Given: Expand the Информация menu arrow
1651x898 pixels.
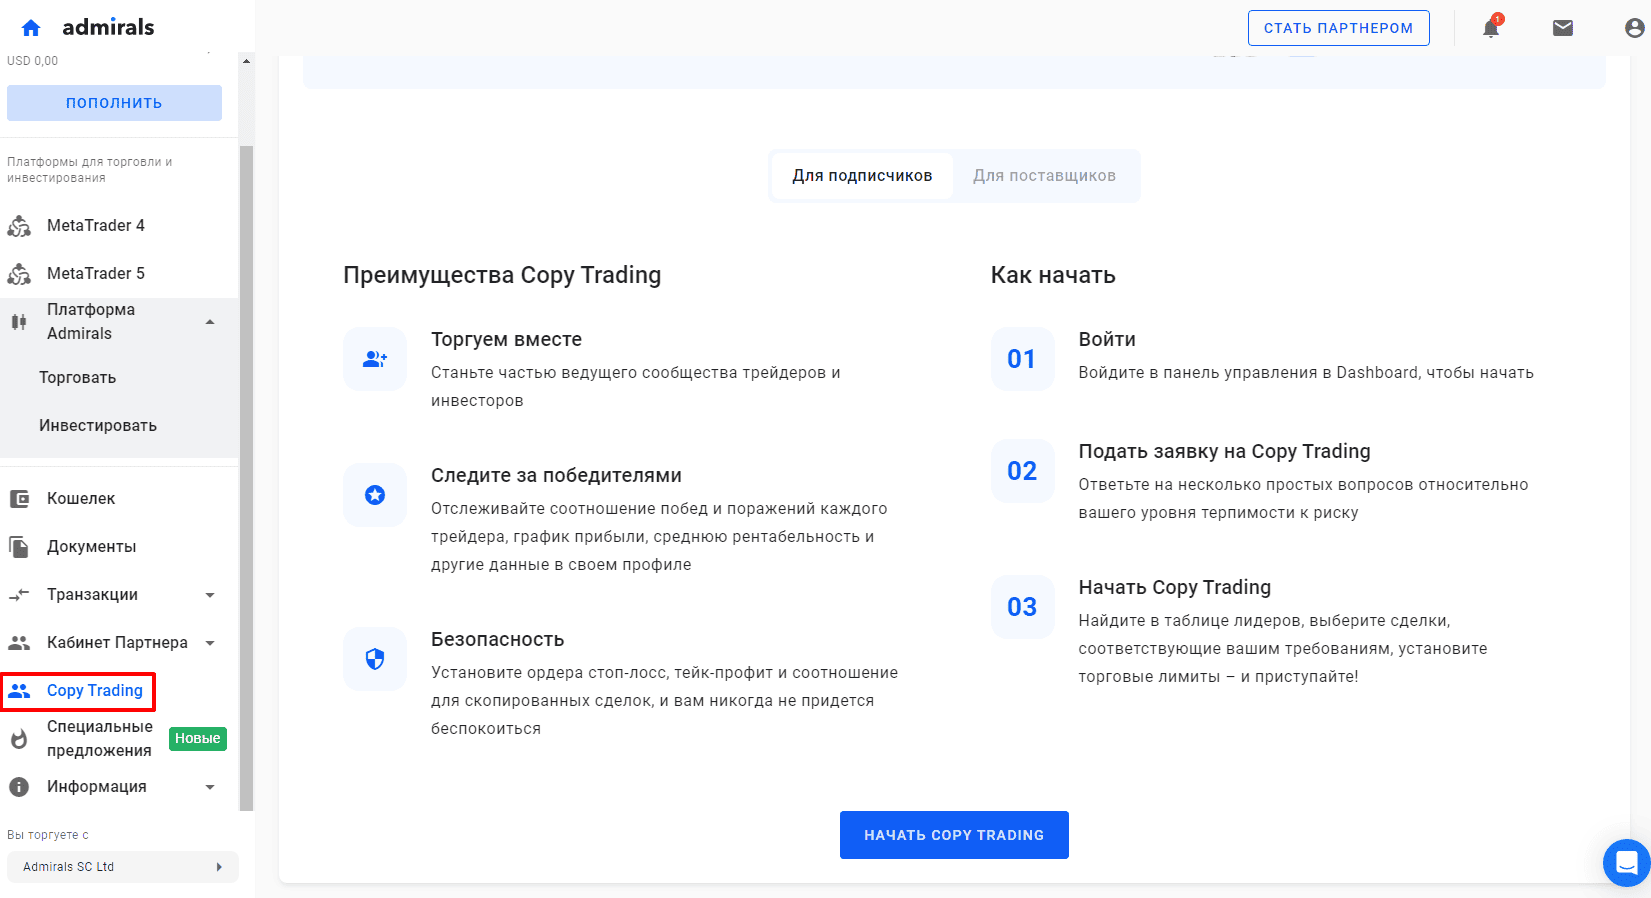Looking at the screenshot, I should click(210, 787).
